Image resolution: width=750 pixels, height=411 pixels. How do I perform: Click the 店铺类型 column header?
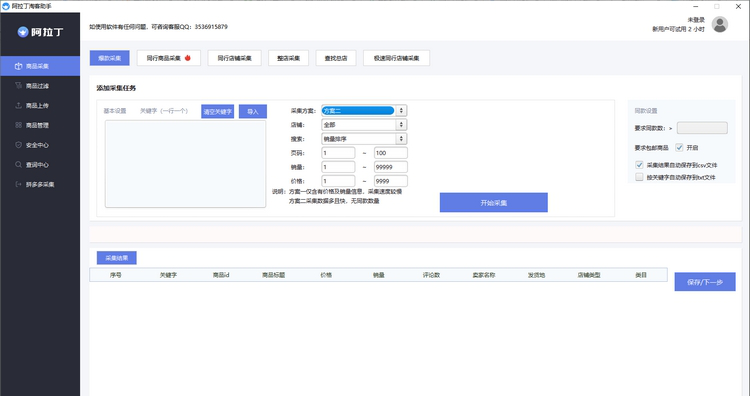pos(589,275)
